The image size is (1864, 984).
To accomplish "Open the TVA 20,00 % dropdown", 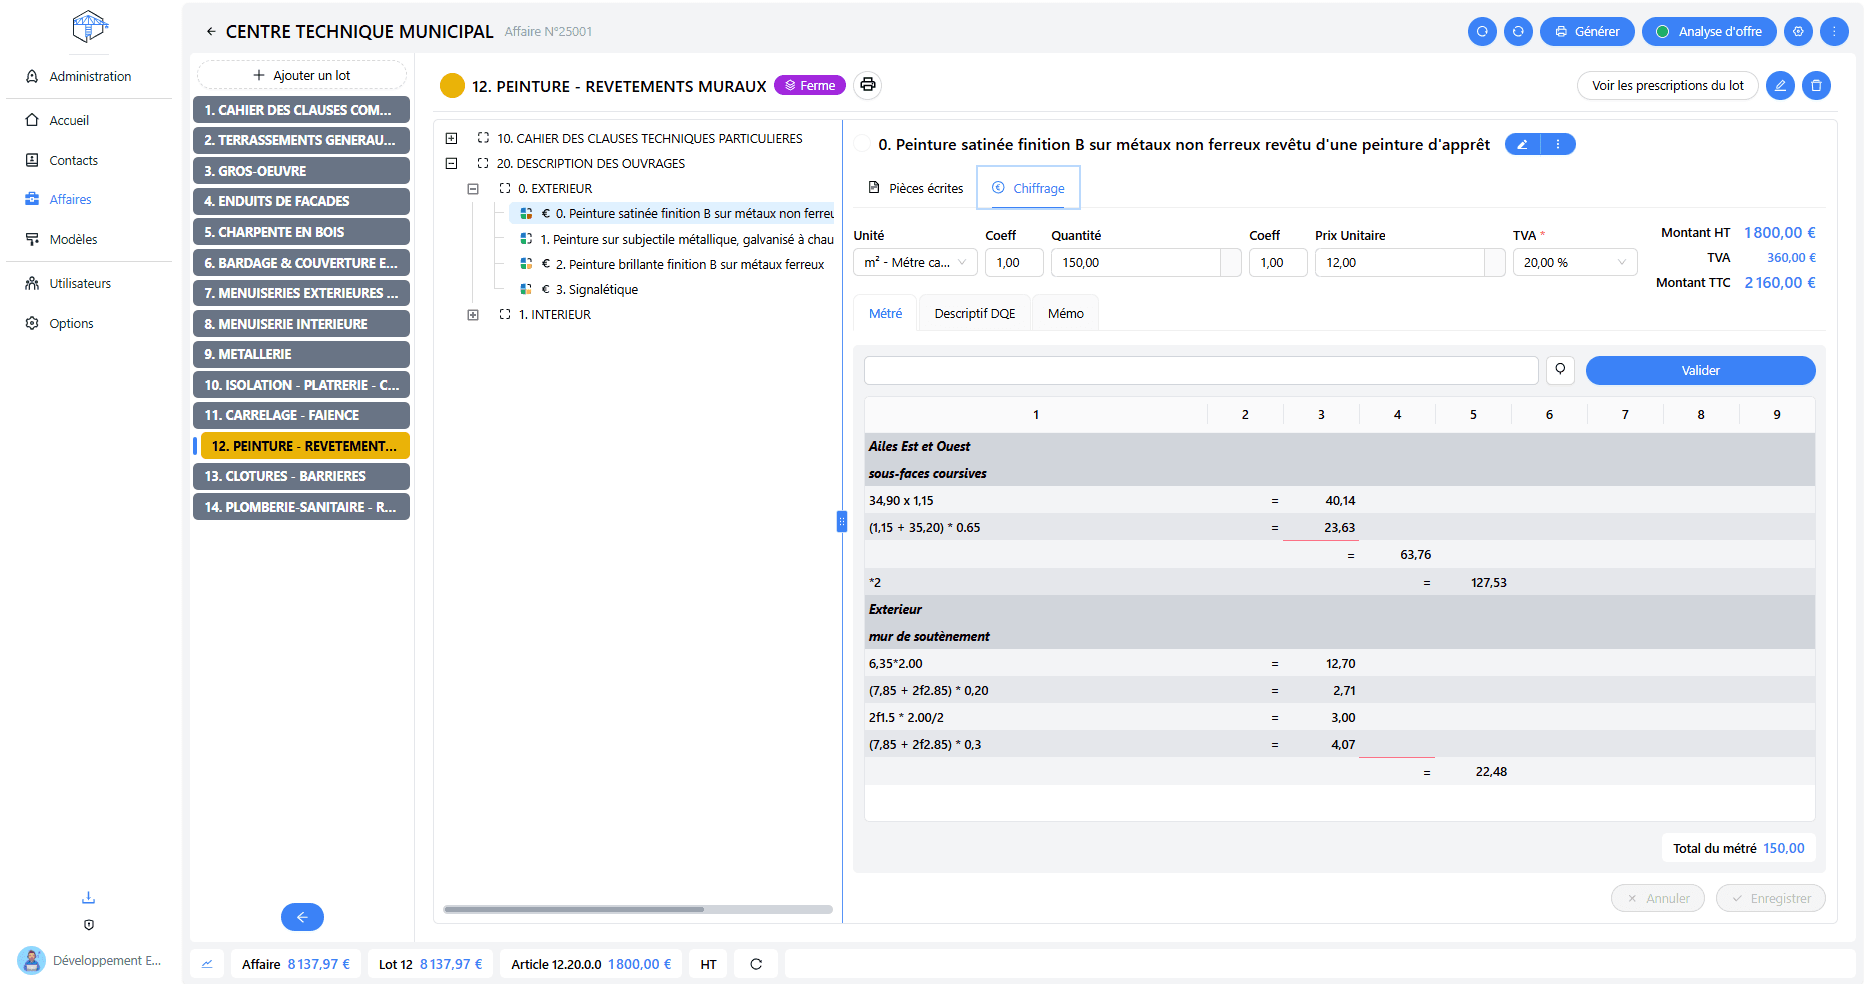I will (1574, 263).
